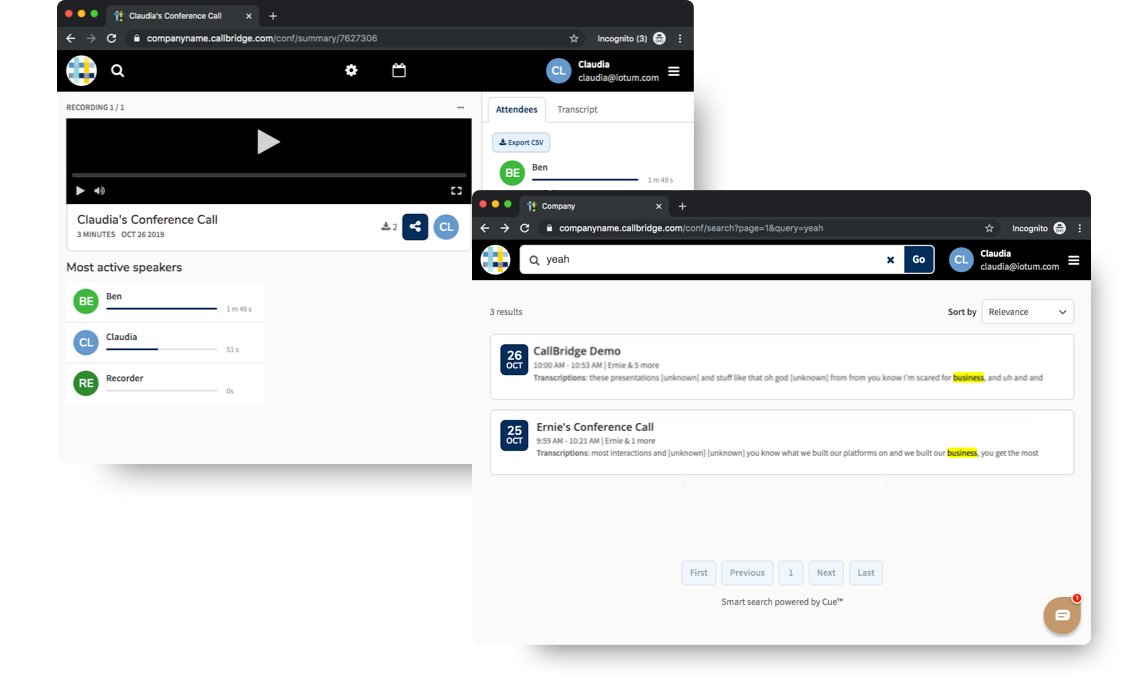Open the settings gear in the navbar
This screenshot has width=1140, height=700.
point(350,70)
